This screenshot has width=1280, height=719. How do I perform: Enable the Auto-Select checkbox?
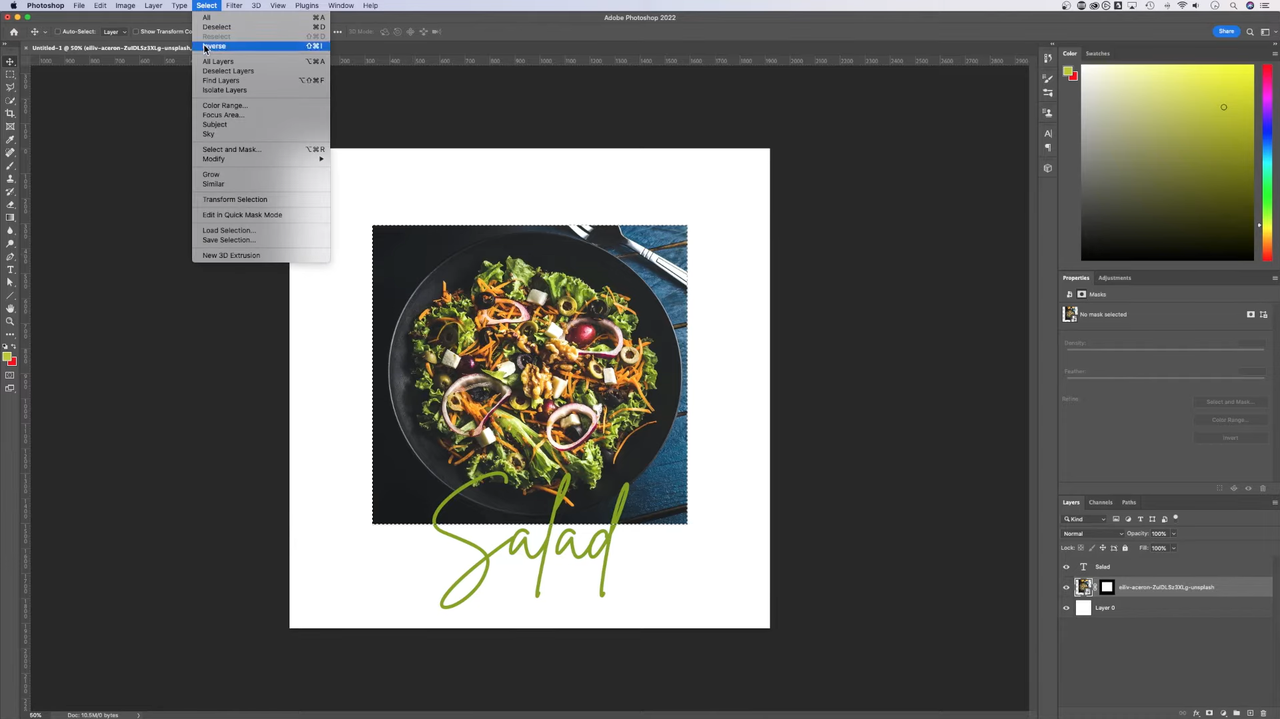[58, 32]
